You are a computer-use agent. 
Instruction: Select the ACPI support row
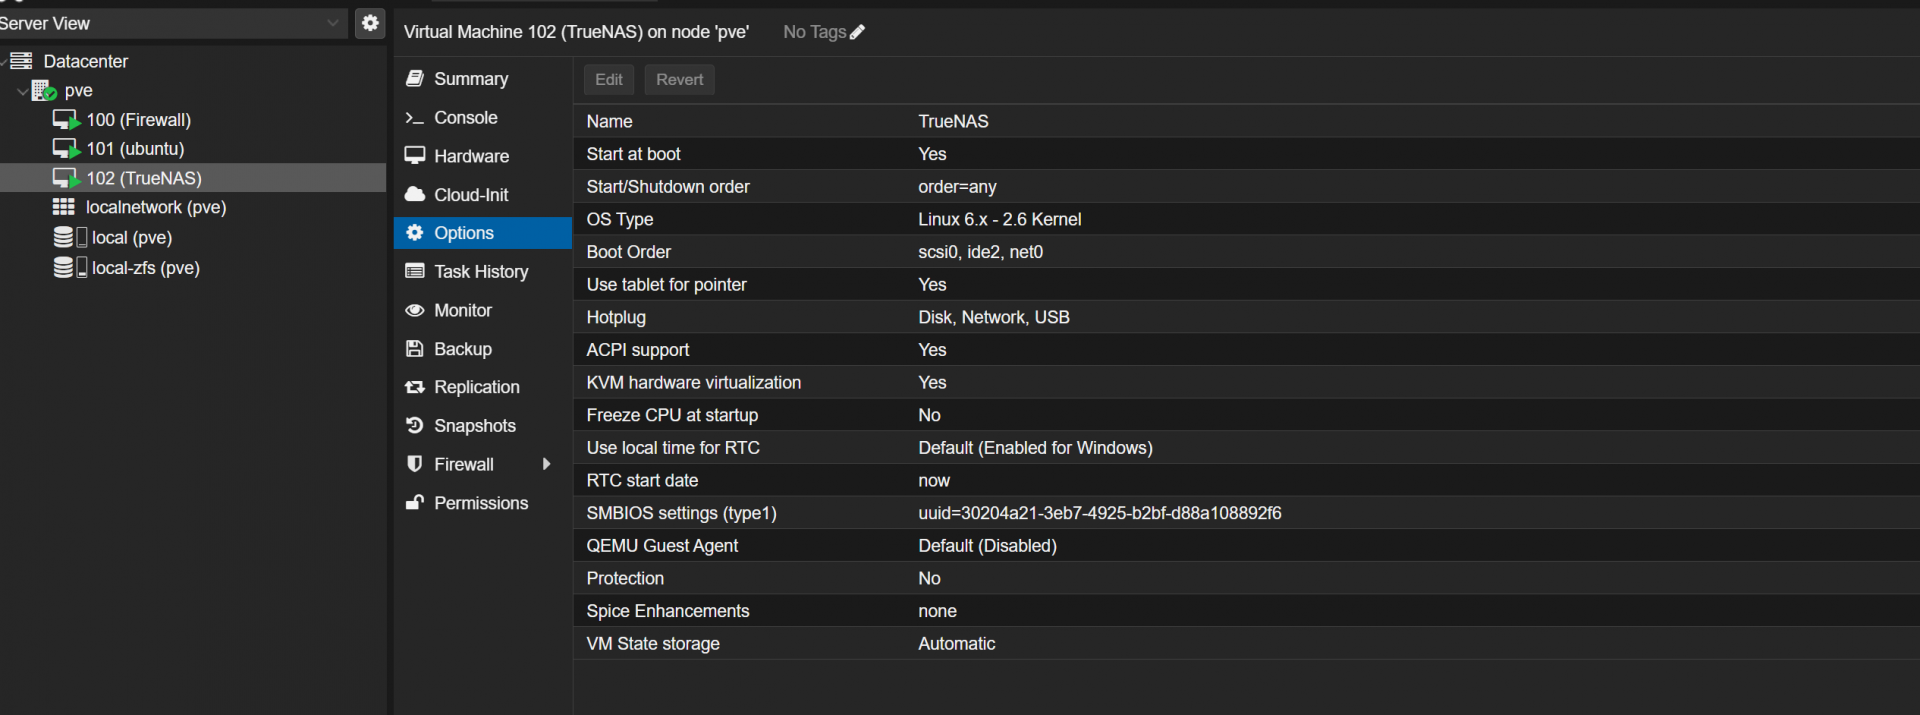pyautogui.click(x=1248, y=350)
